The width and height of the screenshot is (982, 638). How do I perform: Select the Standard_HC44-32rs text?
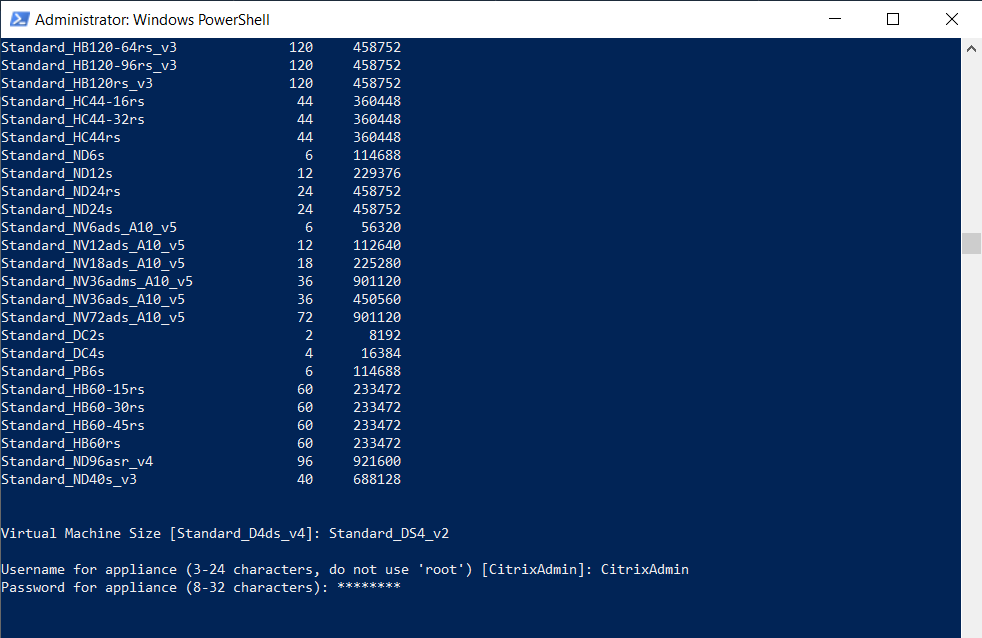tap(73, 120)
